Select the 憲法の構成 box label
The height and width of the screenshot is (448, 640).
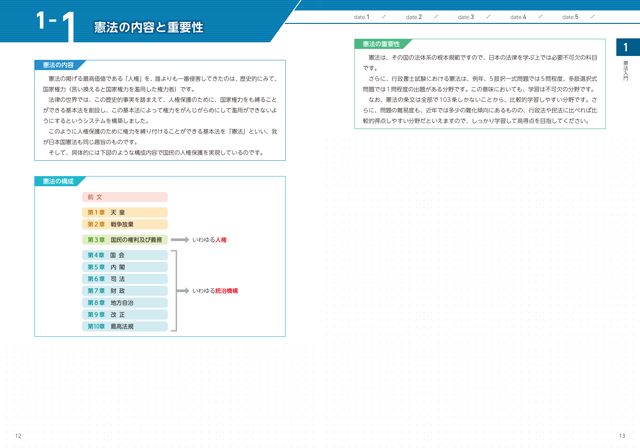point(58,181)
